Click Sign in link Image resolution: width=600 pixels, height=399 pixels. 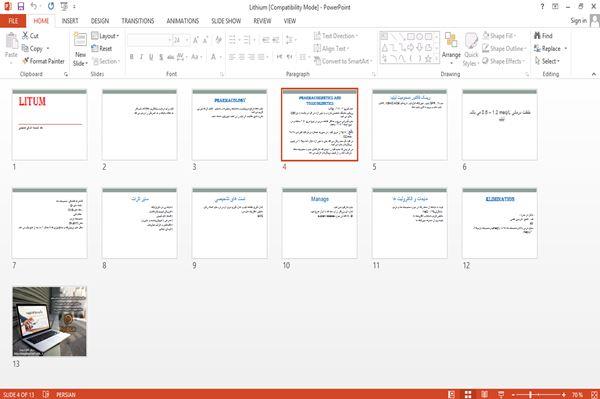tap(578, 21)
